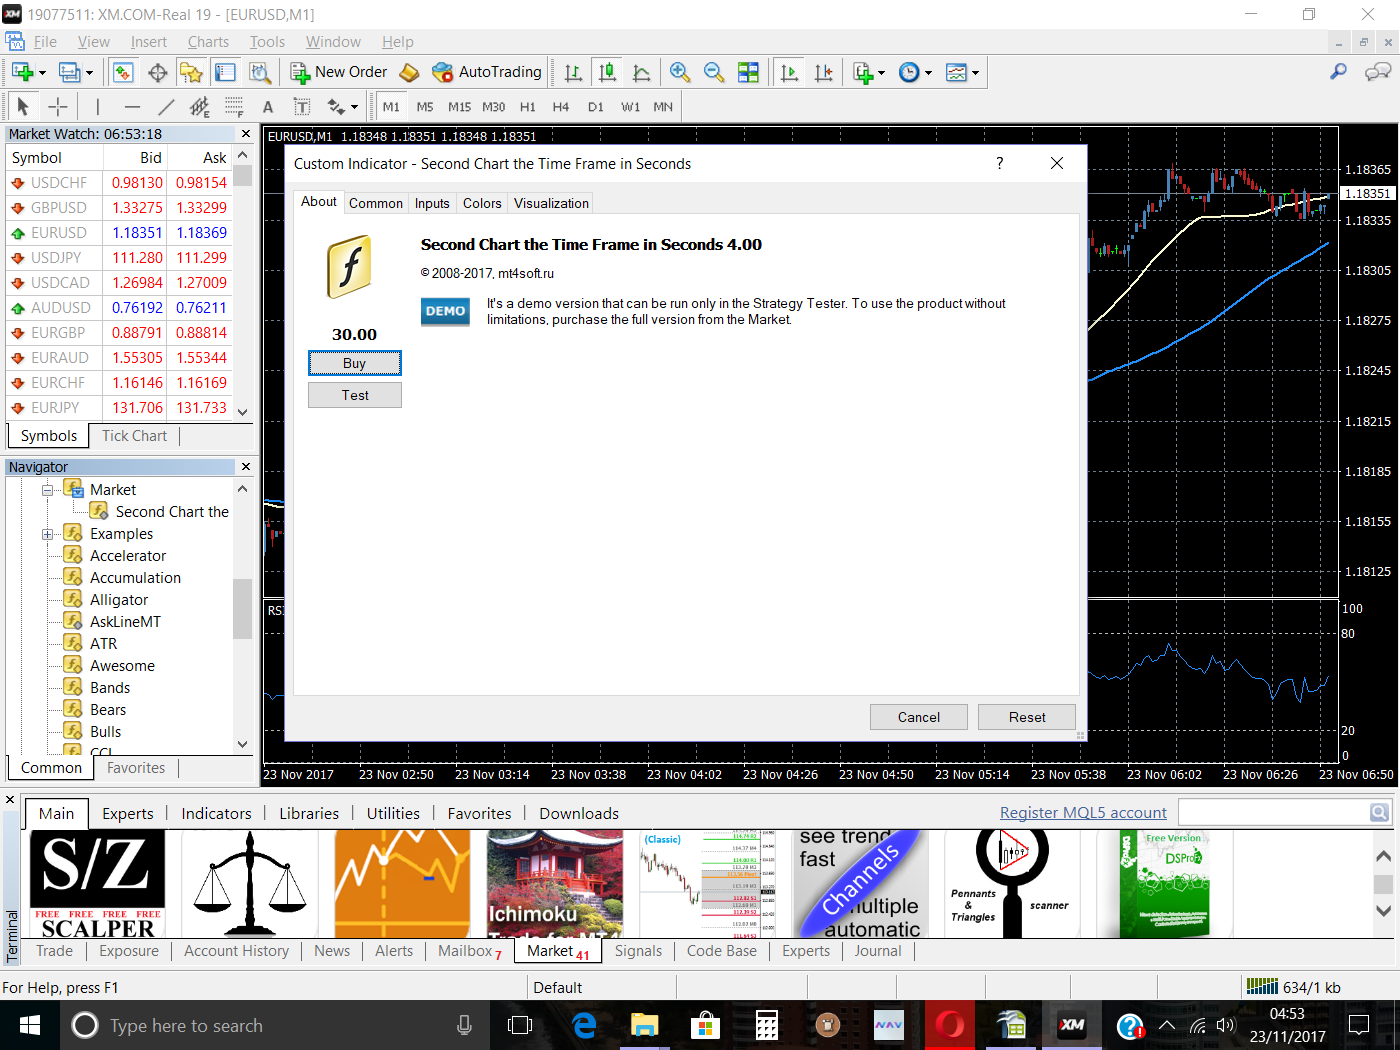Select the Vertical Line drawing tool
This screenshot has width=1400, height=1050.
click(97, 106)
